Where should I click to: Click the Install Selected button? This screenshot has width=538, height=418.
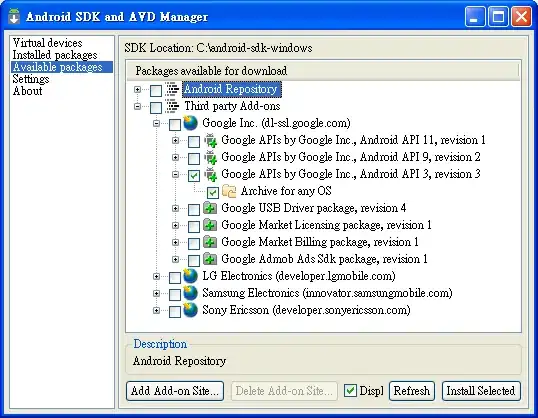[x=481, y=391]
